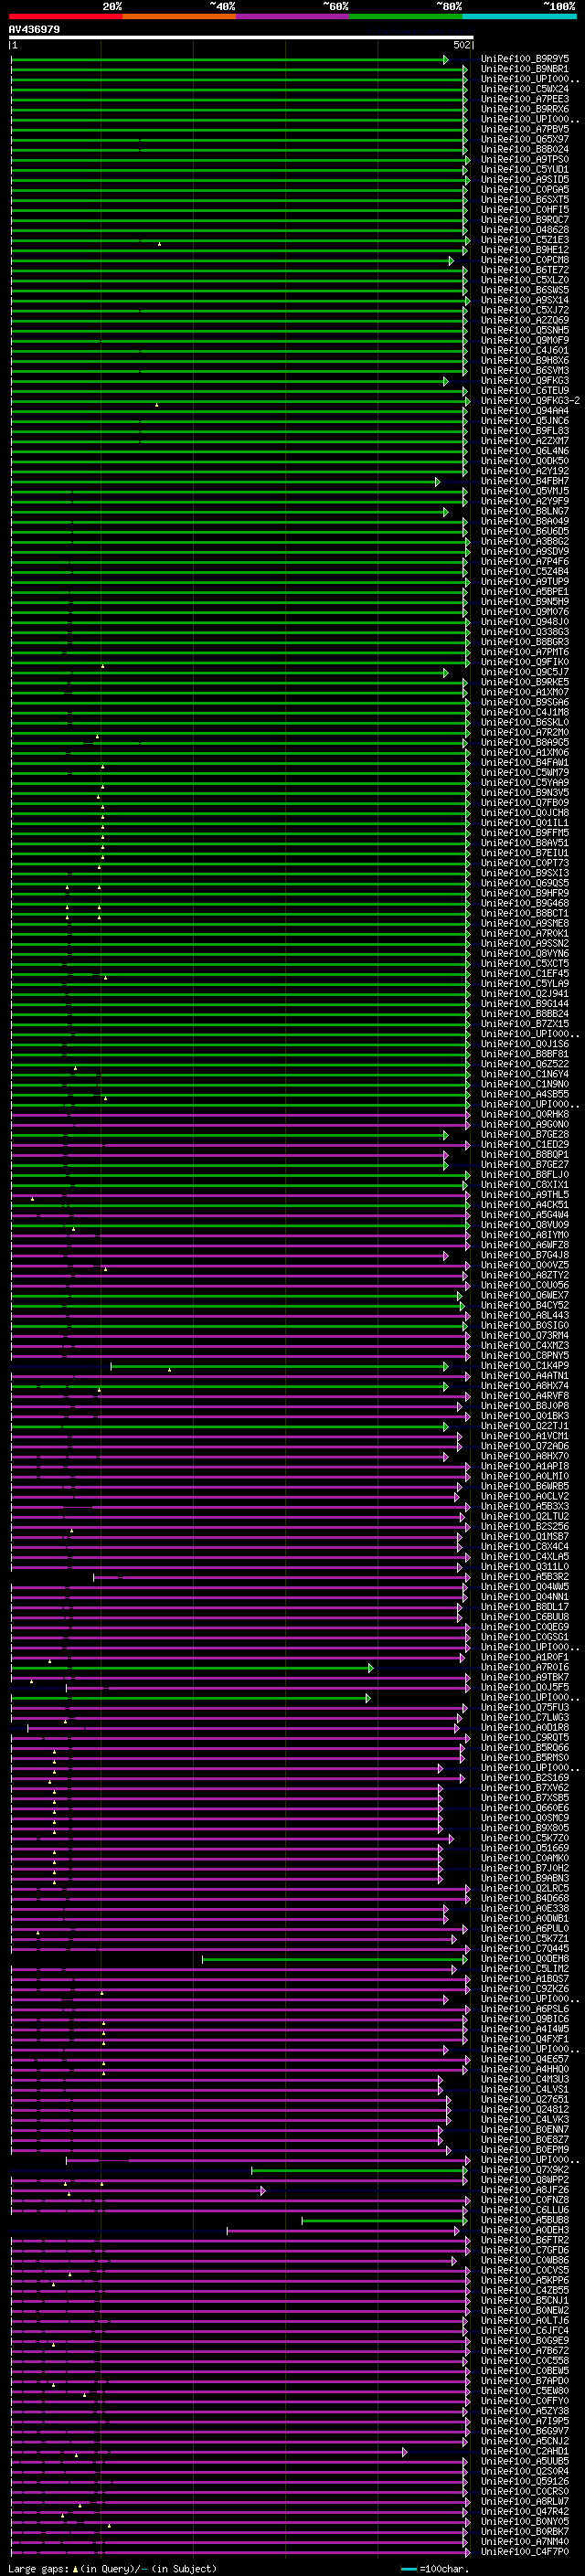Select the UniRef100_A7B672 label
Viewport: 585px width, 2576px height.
coord(525,2350)
